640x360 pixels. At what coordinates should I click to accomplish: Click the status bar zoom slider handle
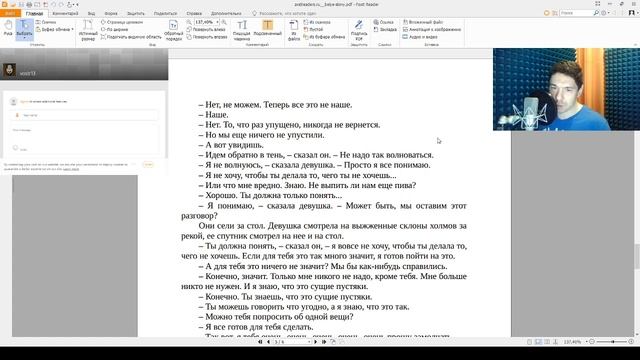tap(613, 342)
